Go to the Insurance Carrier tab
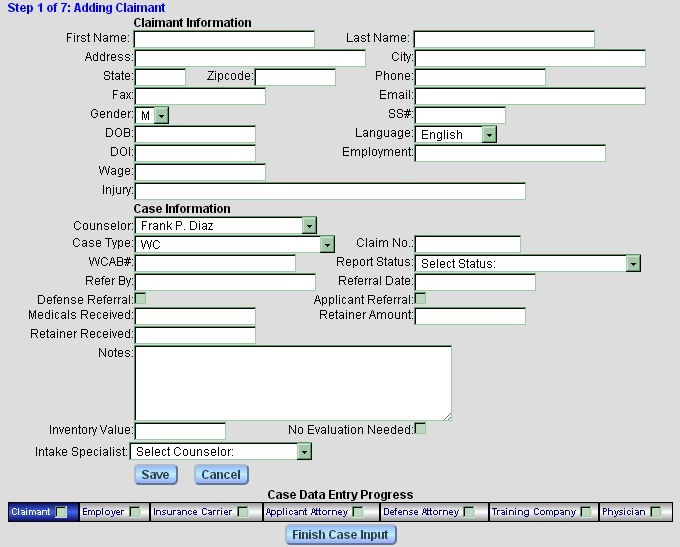 [x=189, y=512]
